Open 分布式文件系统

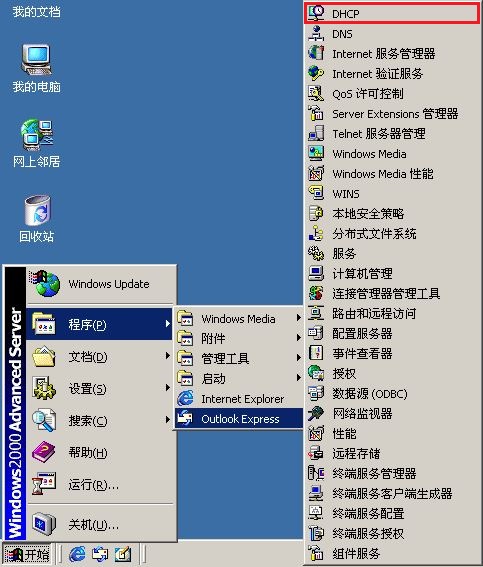pyautogui.click(x=392, y=234)
